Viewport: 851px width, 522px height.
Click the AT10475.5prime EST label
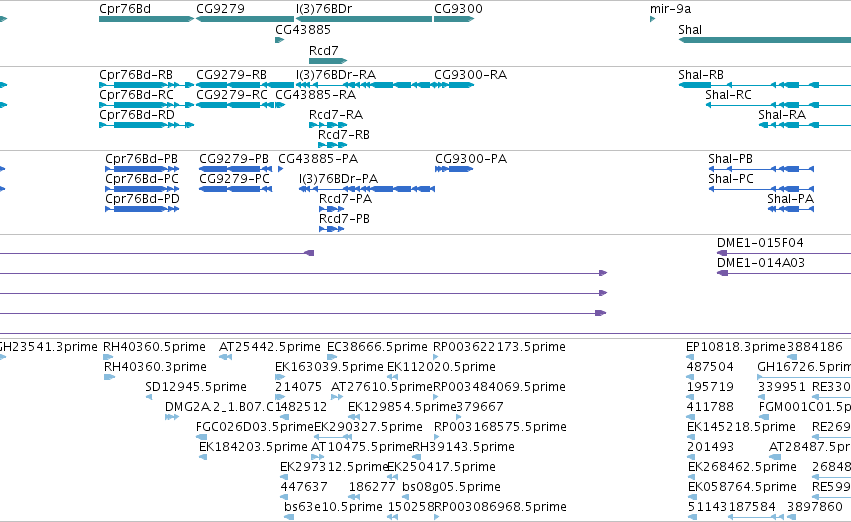tap(361, 448)
